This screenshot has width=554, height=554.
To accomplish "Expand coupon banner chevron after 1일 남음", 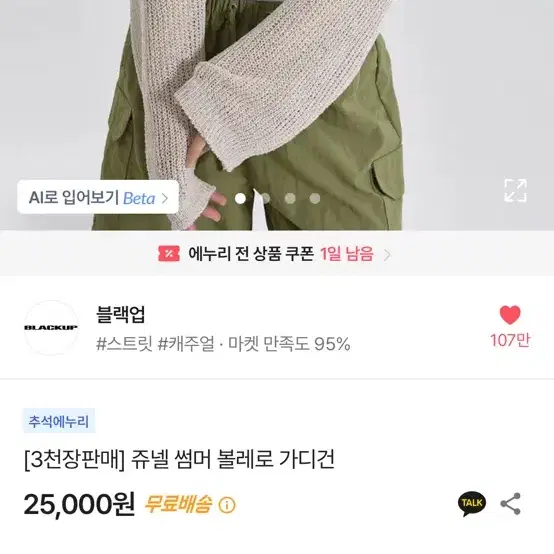I will (387, 254).
